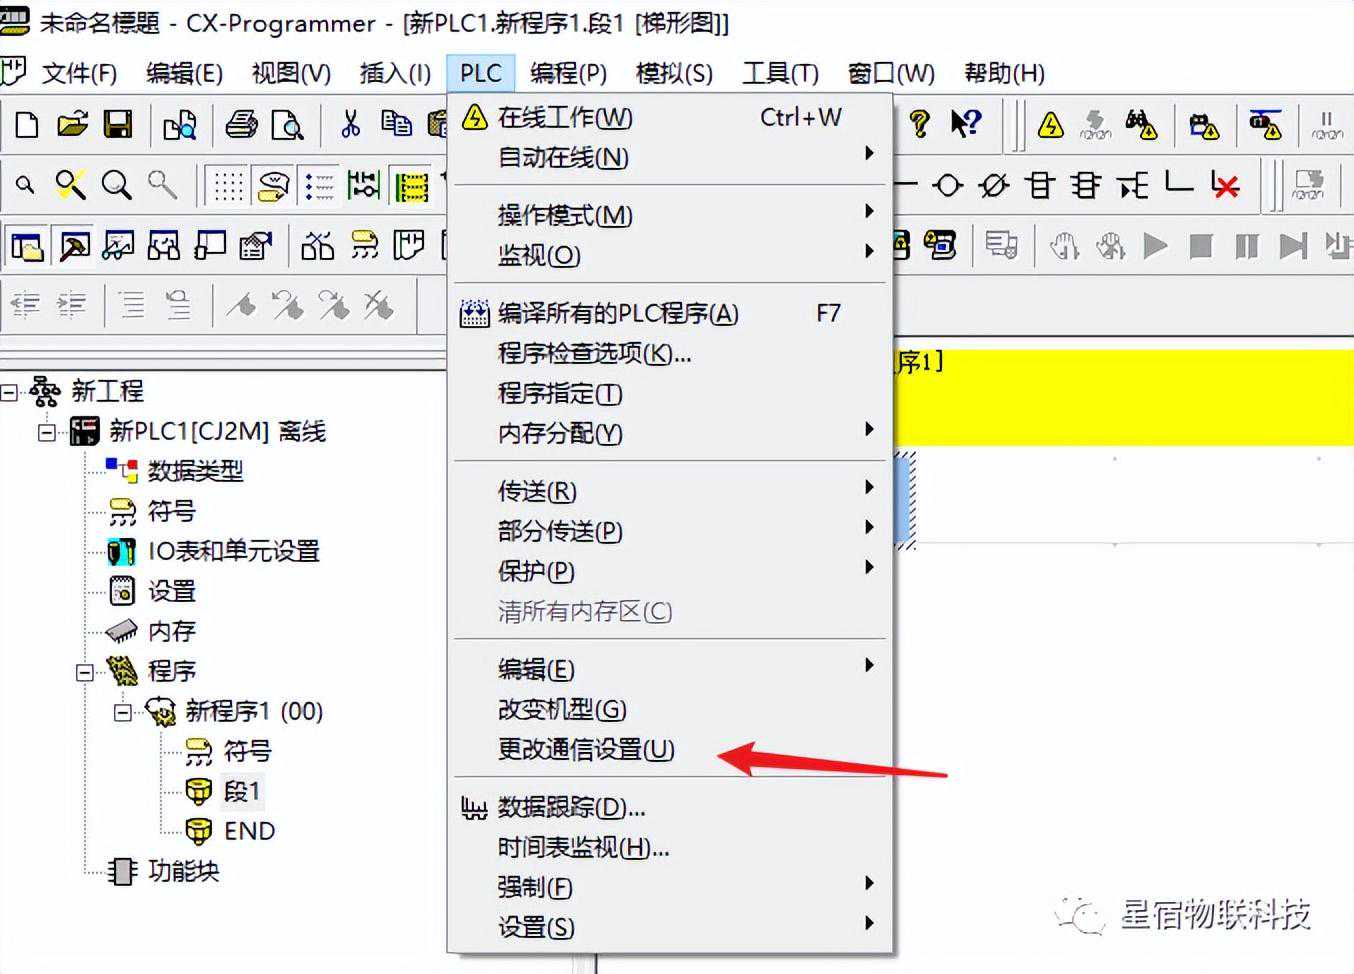The width and height of the screenshot is (1354, 974).
Task: Expand the 传送(R) submenu
Action: point(537,491)
